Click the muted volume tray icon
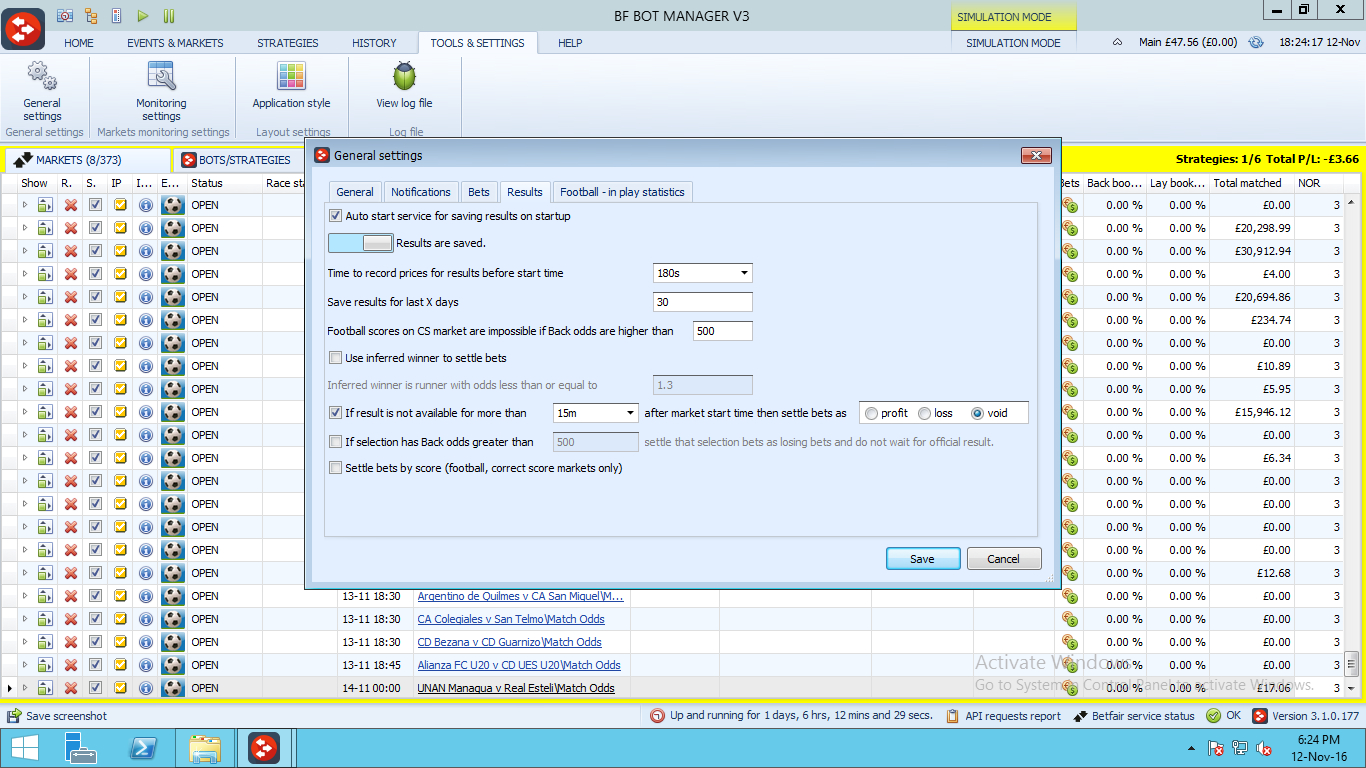Screen dimensions: 1366x768 point(1263,748)
